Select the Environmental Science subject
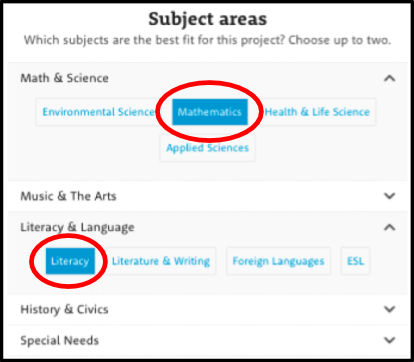The image size is (414, 362). pos(99,112)
